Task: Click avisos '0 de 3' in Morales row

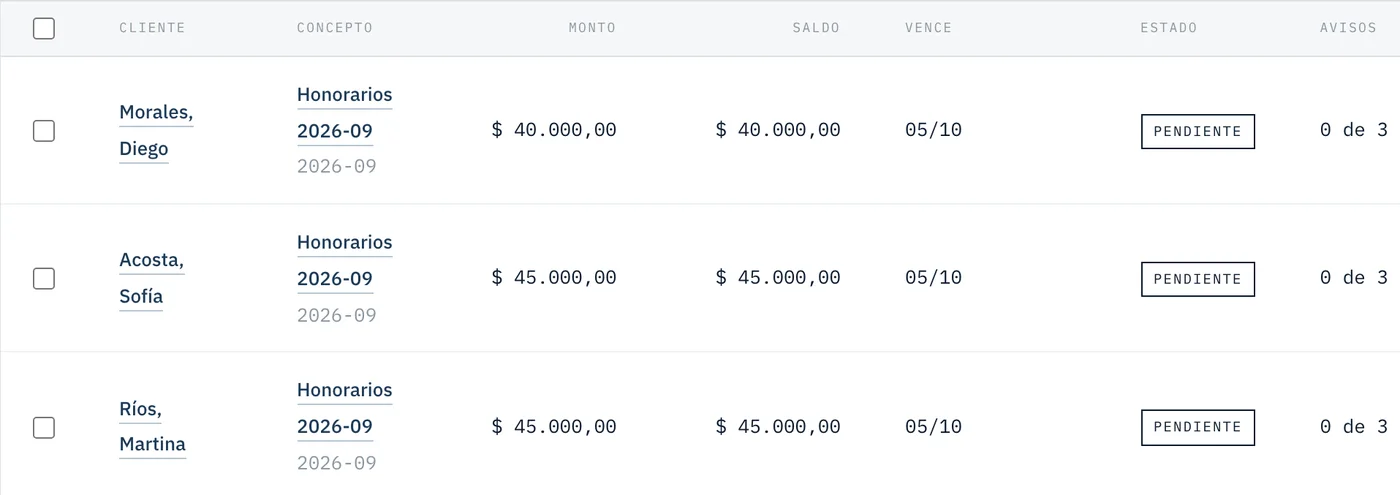Action: coord(1354,130)
